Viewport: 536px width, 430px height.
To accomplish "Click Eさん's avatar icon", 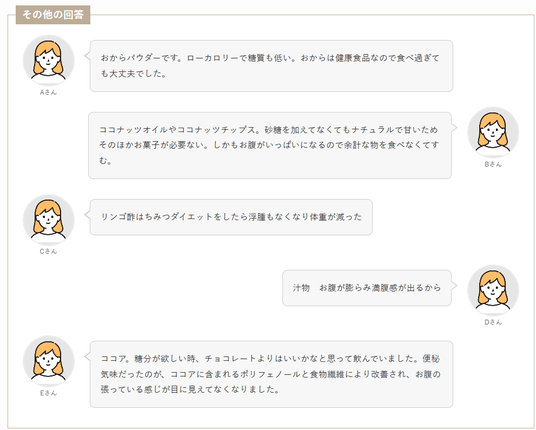I will (49, 361).
